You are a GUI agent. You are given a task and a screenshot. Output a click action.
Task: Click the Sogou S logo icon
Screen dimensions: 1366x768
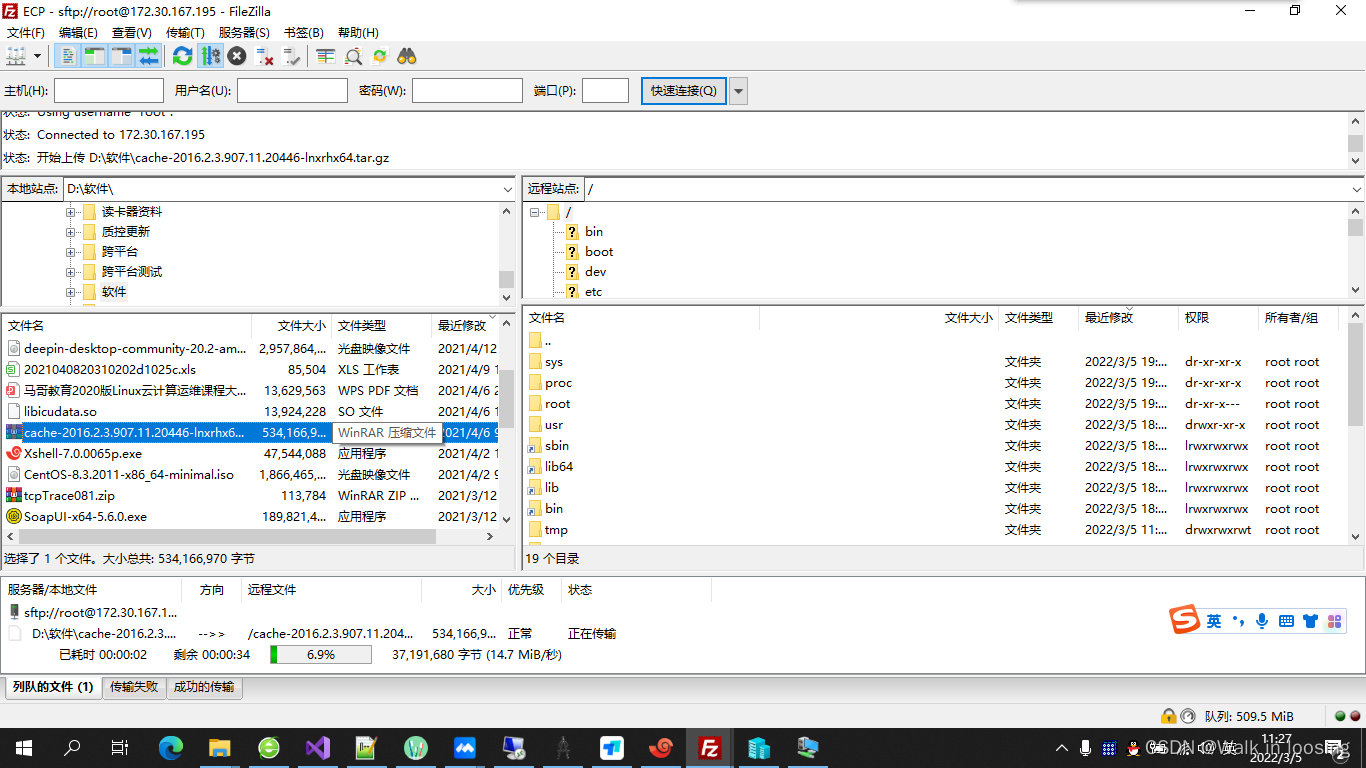(x=1185, y=620)
